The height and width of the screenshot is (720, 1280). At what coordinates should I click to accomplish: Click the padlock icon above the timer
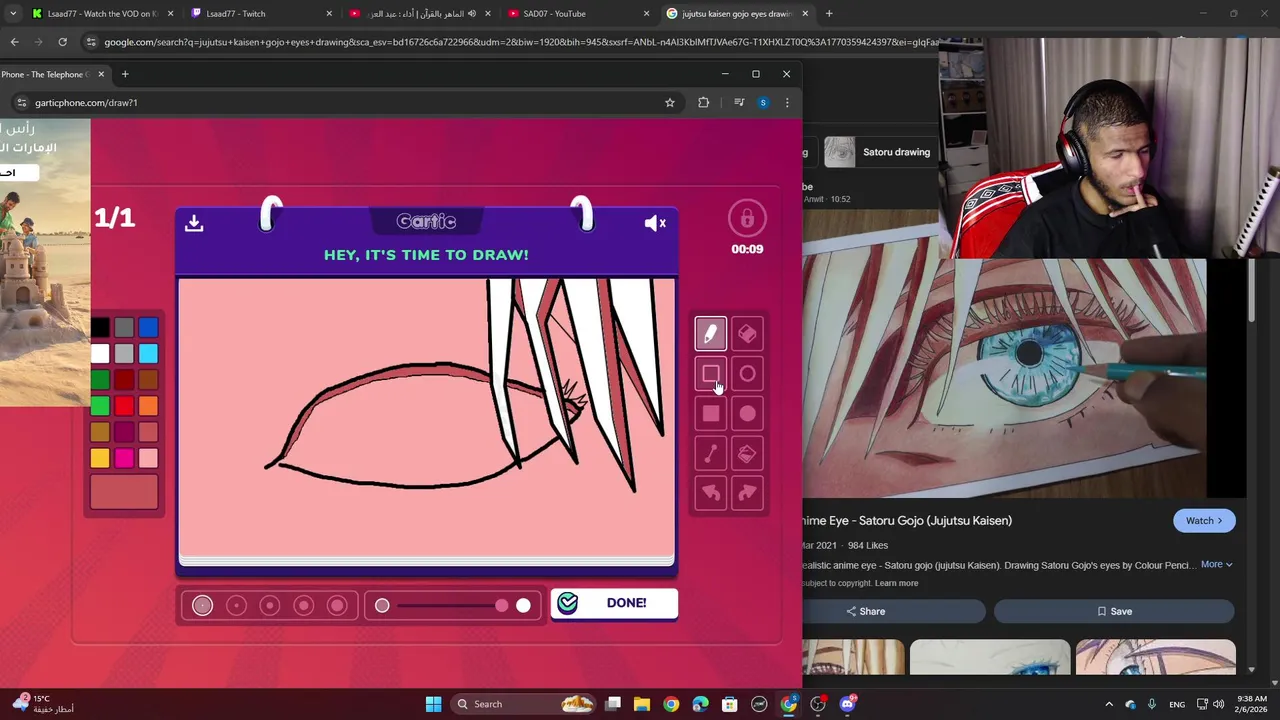(747, 219)
